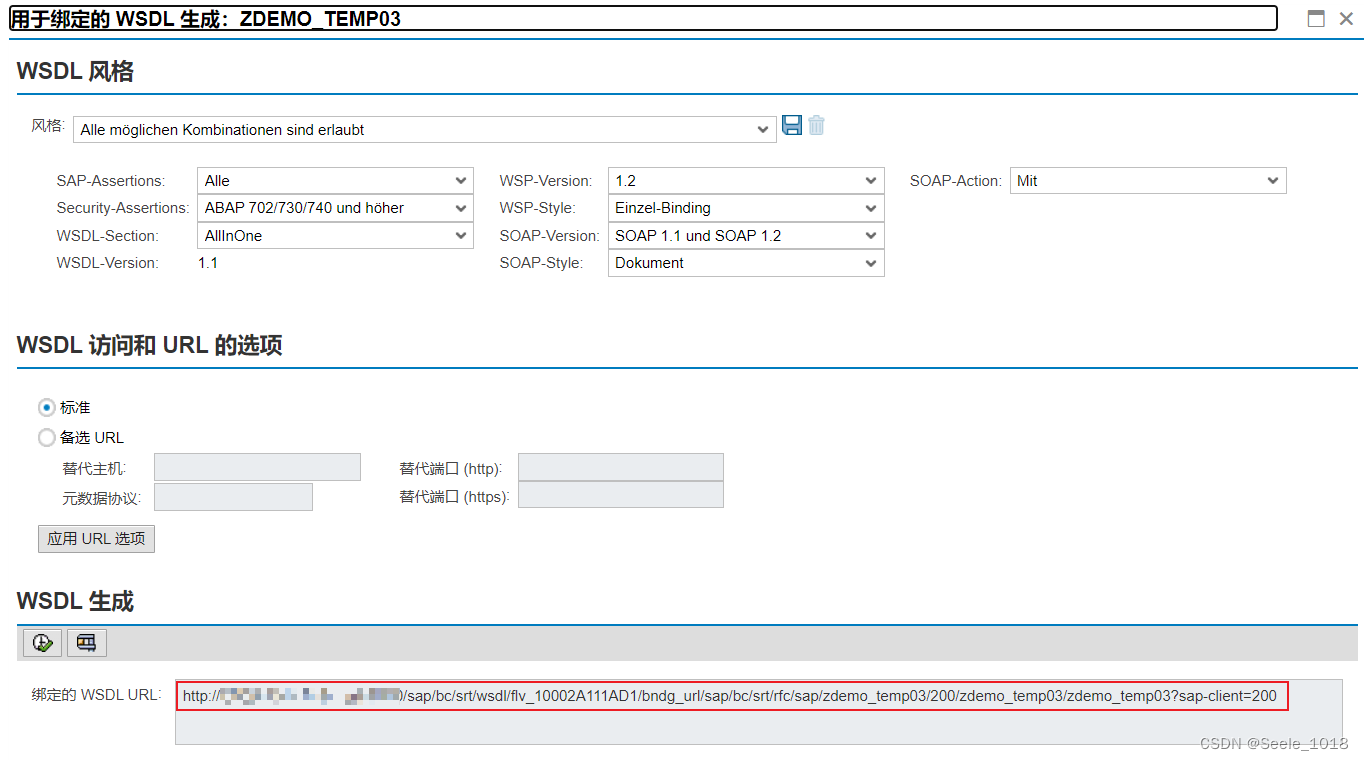Click the 替代端口 (http) input field
This screenshot has width=1364, height=760.
tap(620, 466)
